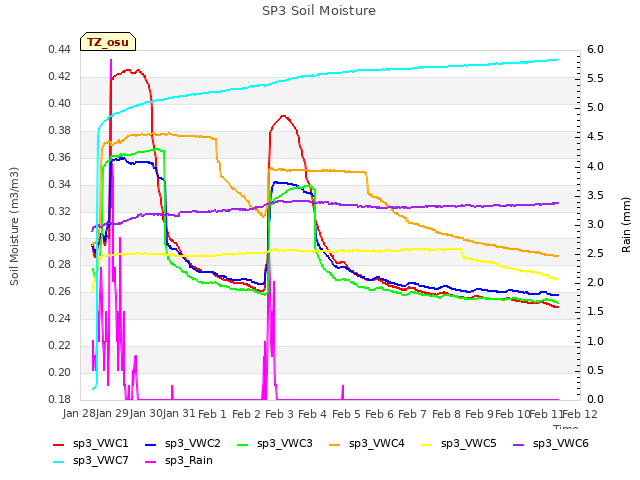640x480 pixels.
Task: Click the highest magenta rain spike peak
Action: (x=111, y=60)
